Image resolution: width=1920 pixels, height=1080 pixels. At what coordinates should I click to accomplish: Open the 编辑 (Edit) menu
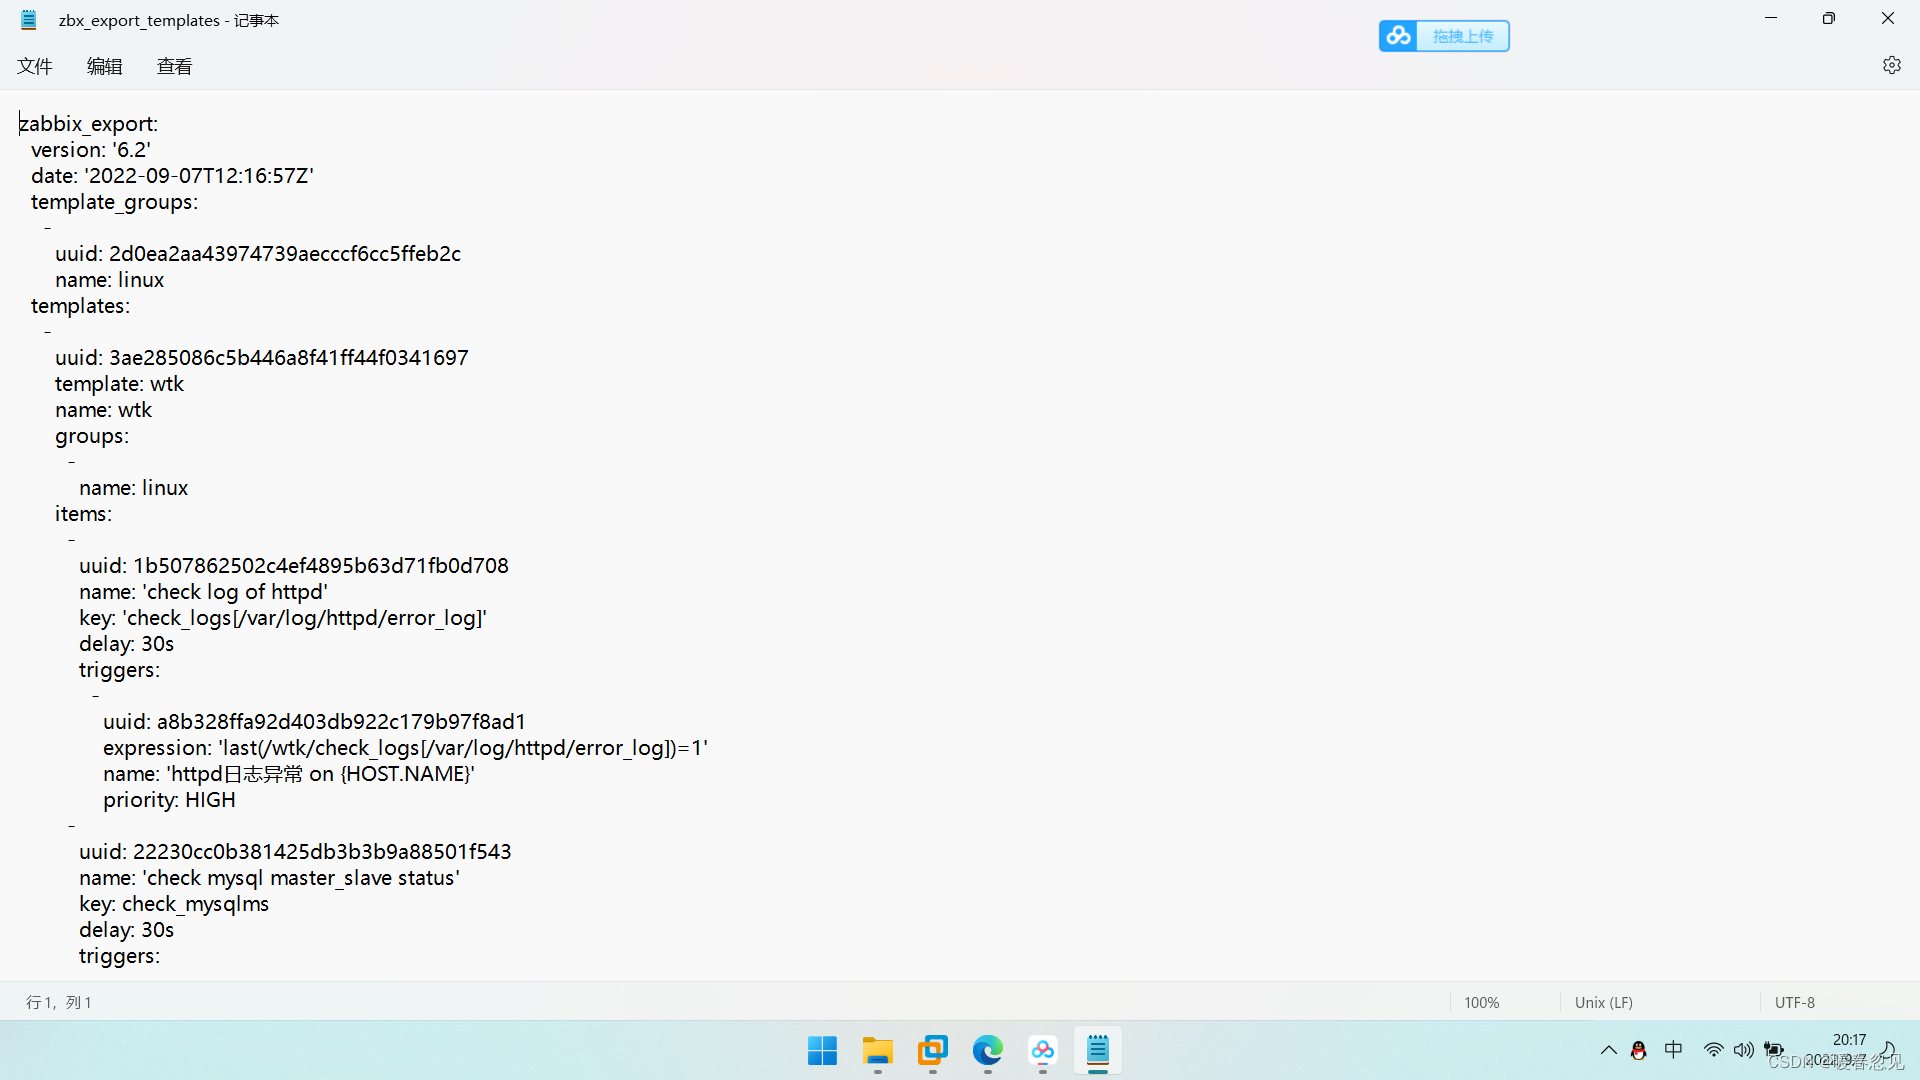105,66
